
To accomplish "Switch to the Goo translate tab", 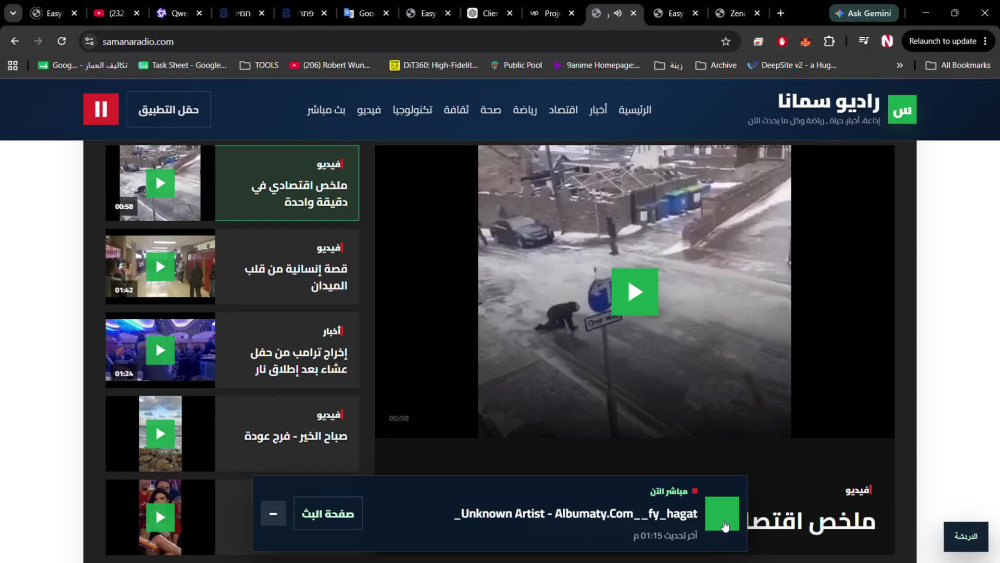I will coord(366,13).
